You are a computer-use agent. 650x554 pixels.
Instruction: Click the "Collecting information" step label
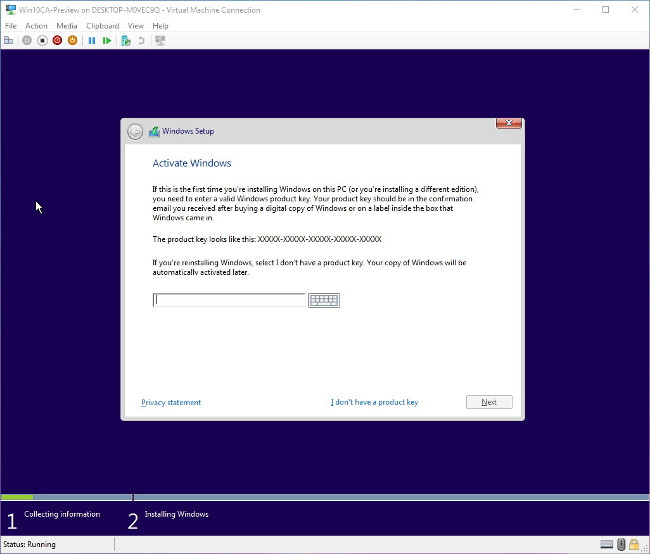tap(62, 514)
